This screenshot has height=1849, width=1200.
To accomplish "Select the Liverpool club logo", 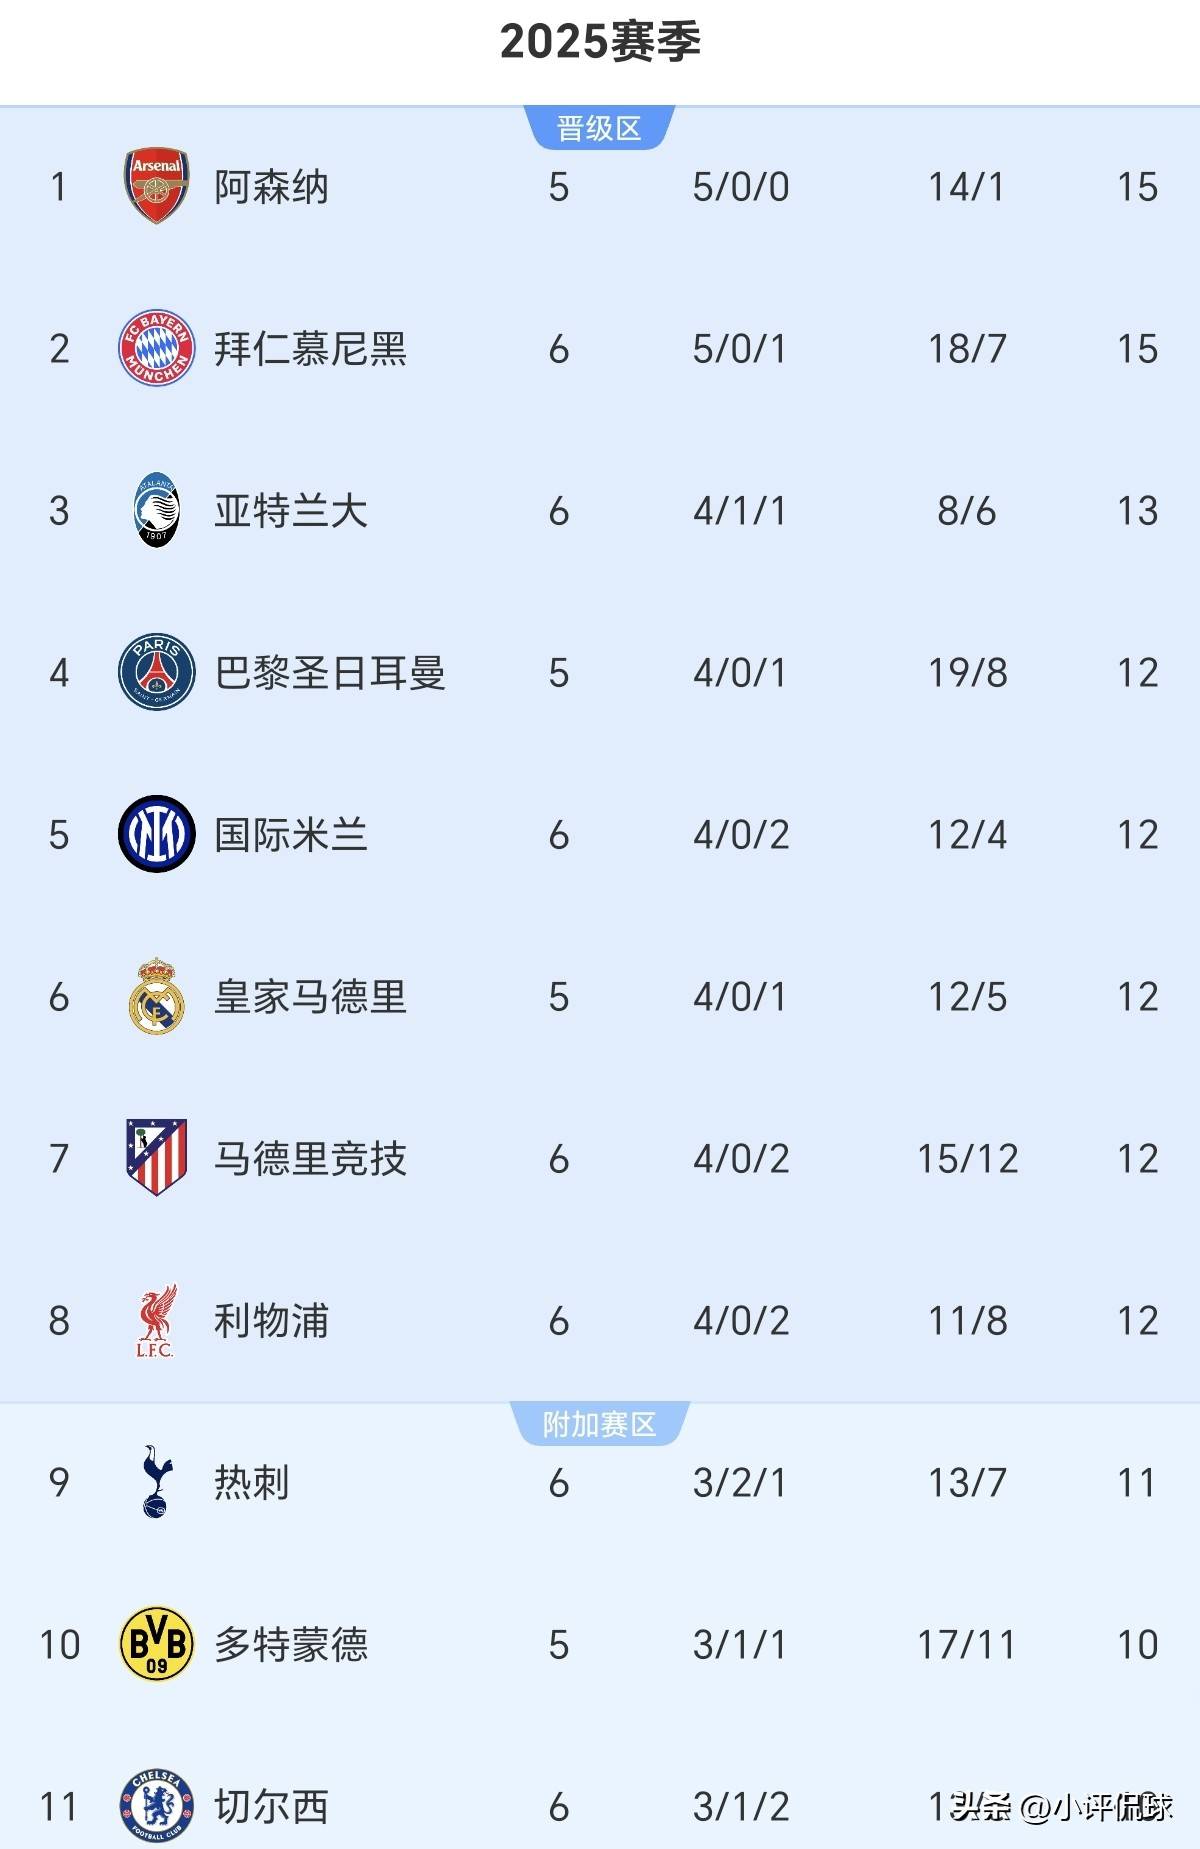I will [x=156, y=1320].
